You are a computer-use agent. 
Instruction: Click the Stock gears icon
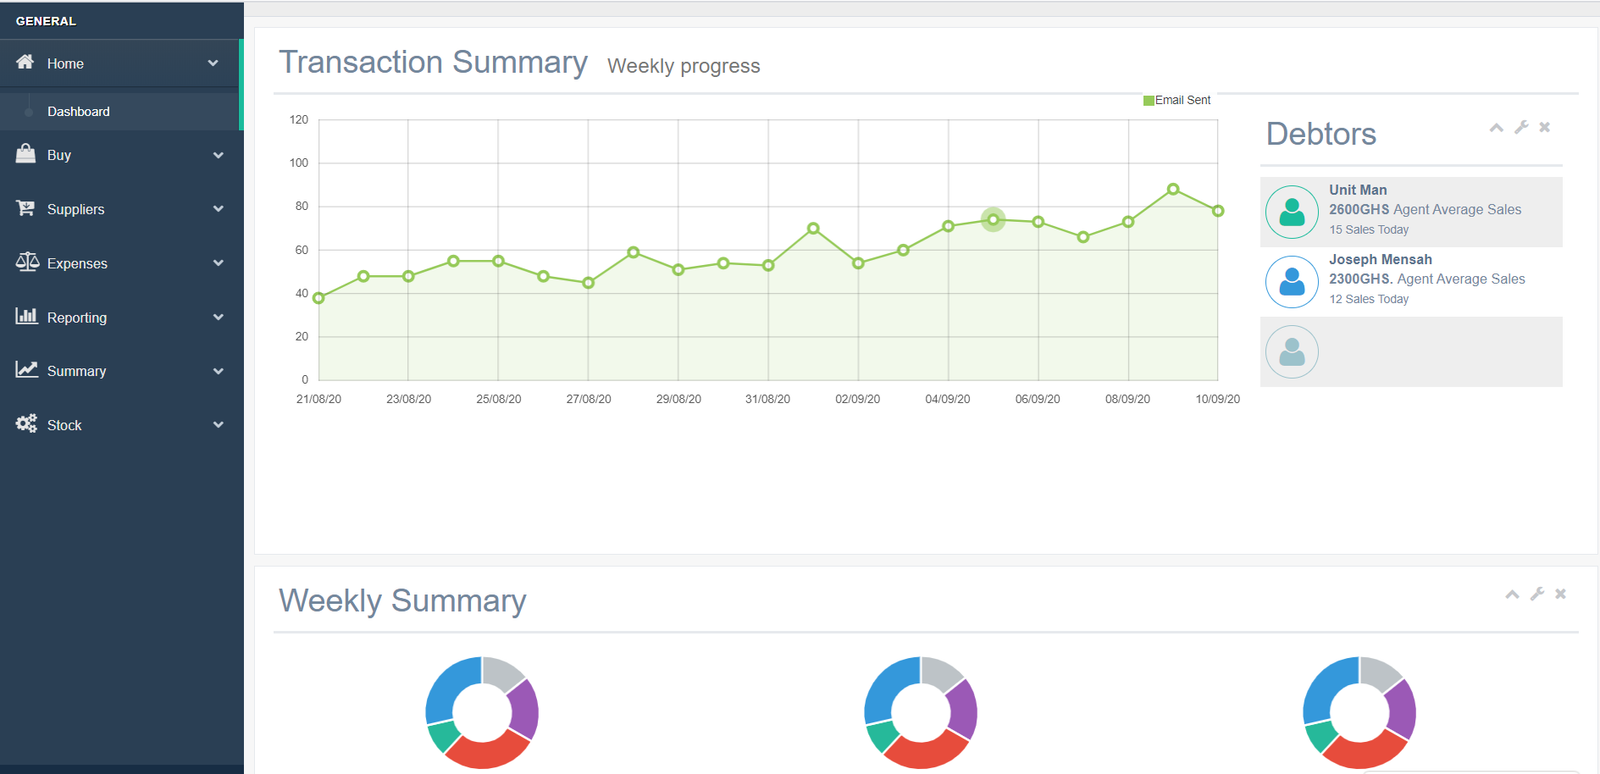pyautogui.click(x=26, y=424)
